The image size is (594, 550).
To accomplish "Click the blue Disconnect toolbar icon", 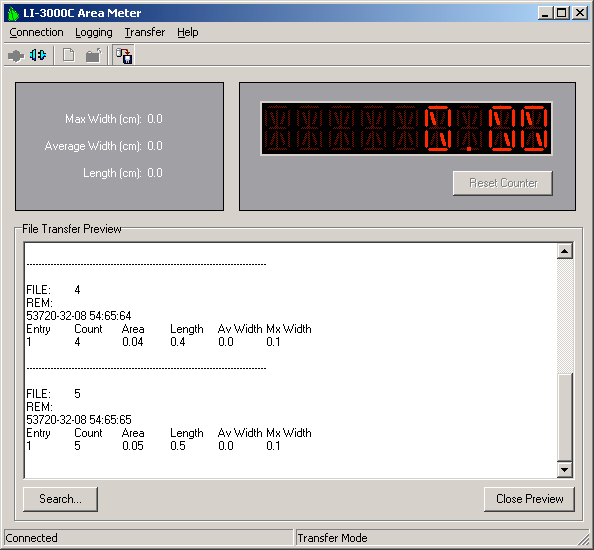I will click(38, 55).
